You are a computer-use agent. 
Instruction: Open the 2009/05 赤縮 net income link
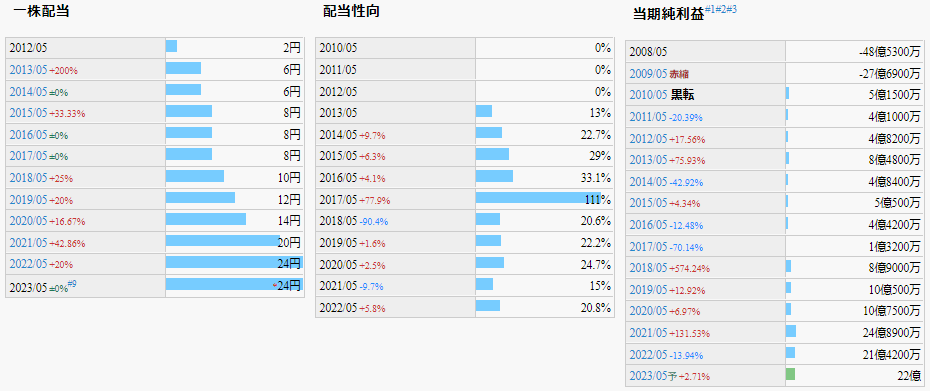pyautogui.click(x=649, y=74)
